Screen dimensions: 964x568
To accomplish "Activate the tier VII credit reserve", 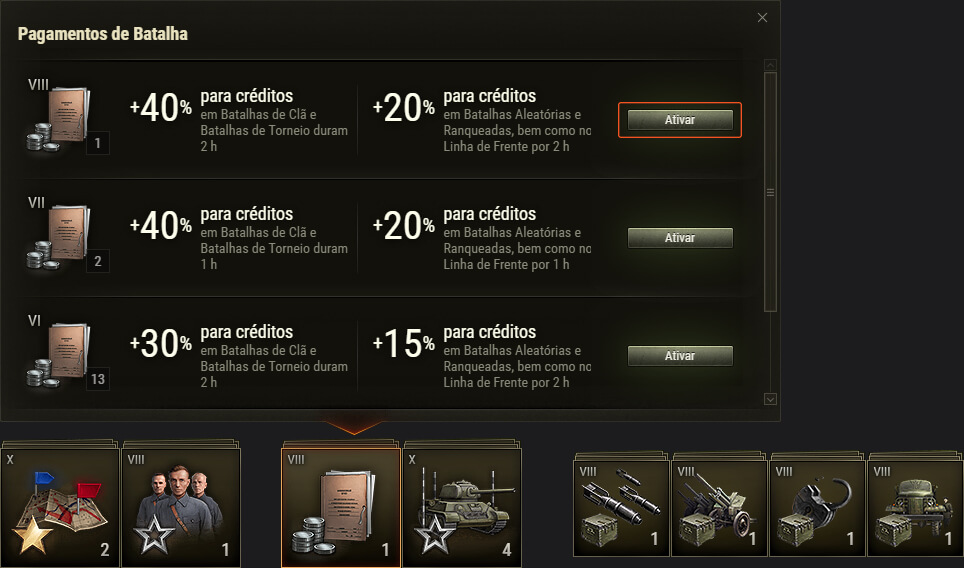I will point(680,238).
